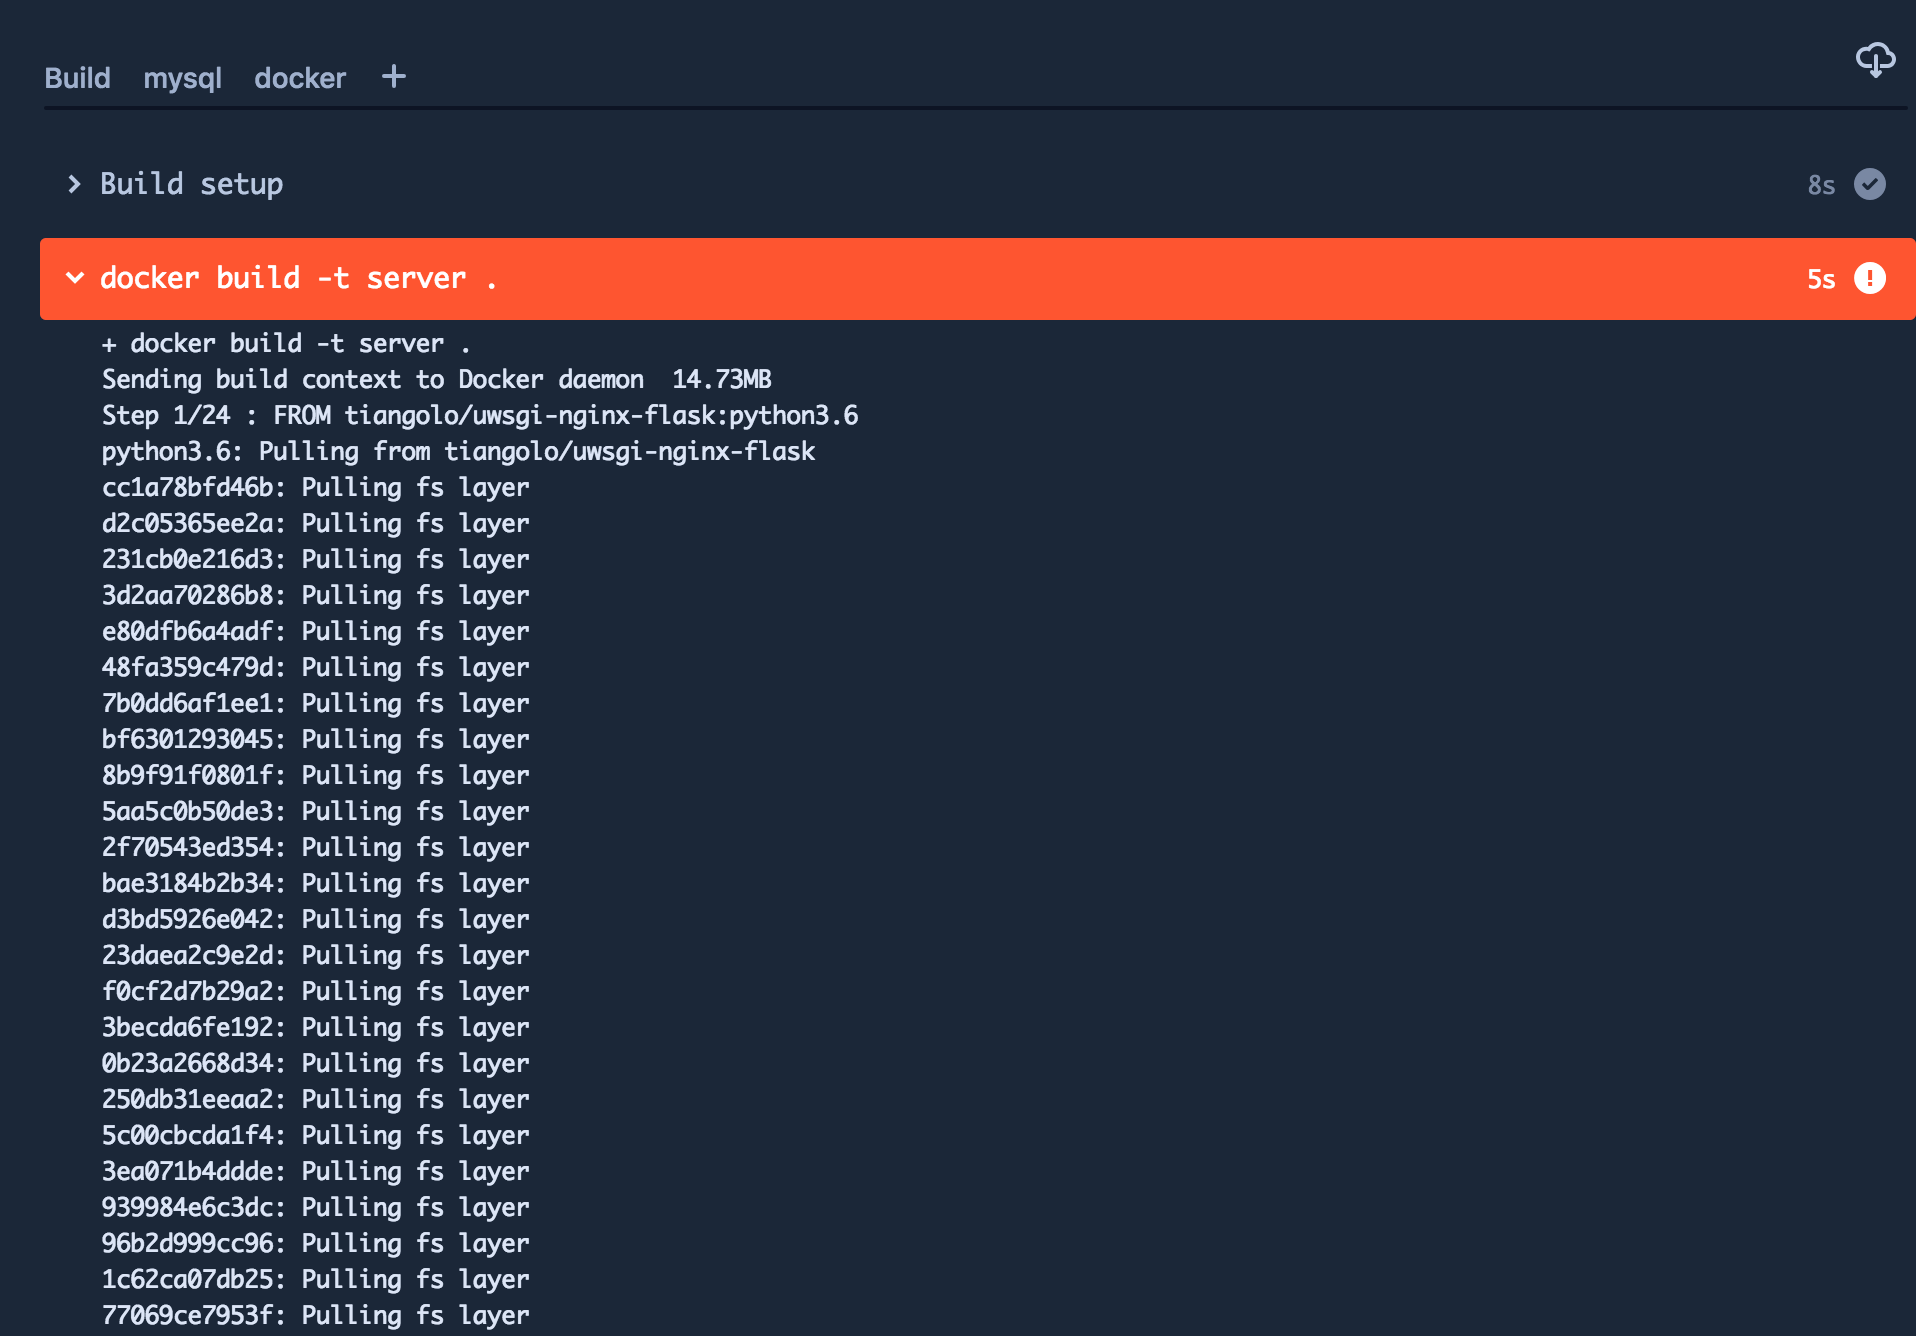Expand the Build setup step

pos(74,184)
